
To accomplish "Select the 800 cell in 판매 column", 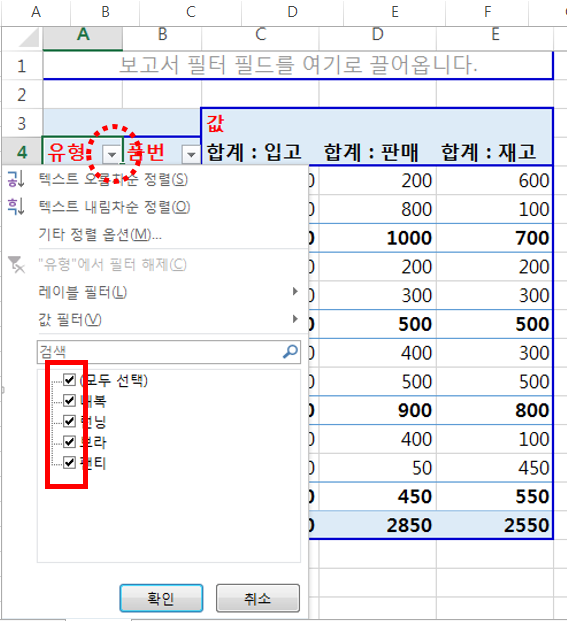I will tap(377, 209).
